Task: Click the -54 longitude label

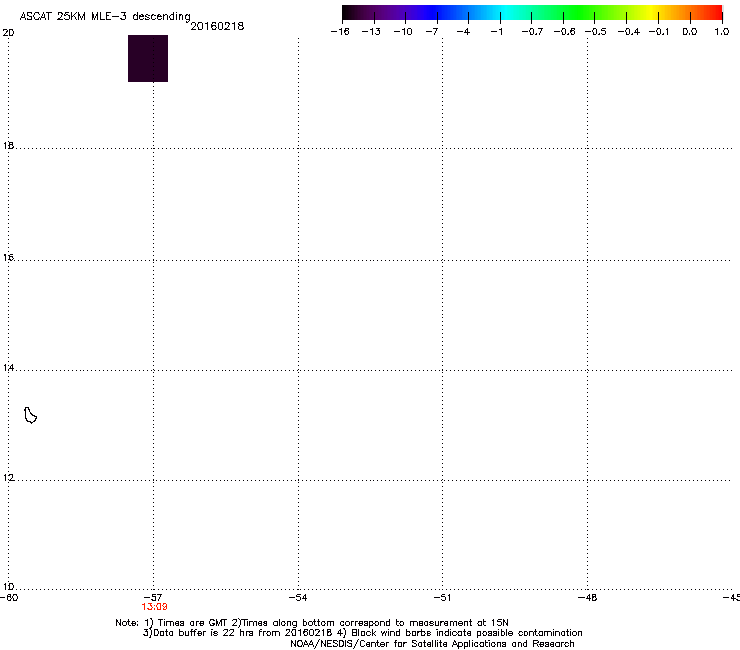Action: [x=298, y=597]
